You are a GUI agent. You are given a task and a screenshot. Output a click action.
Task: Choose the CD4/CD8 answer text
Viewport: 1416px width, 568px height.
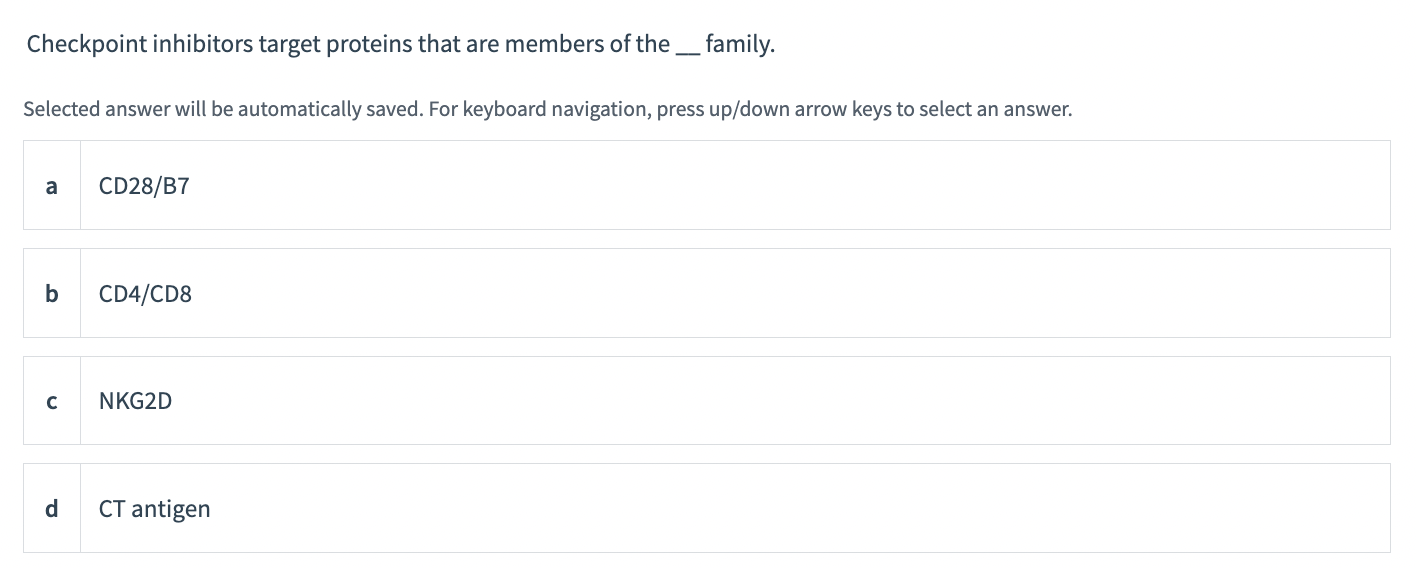145,294
